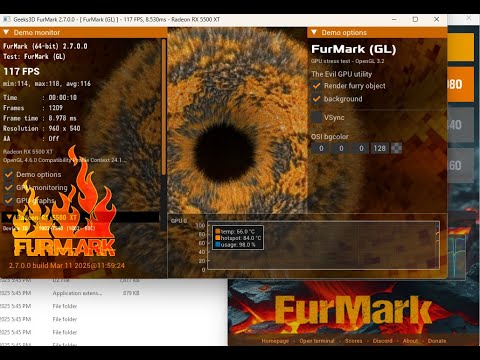This screenshot has width=480, height=360.
Task: Click the hotspot legend orange marker
Action: [218, 238]
